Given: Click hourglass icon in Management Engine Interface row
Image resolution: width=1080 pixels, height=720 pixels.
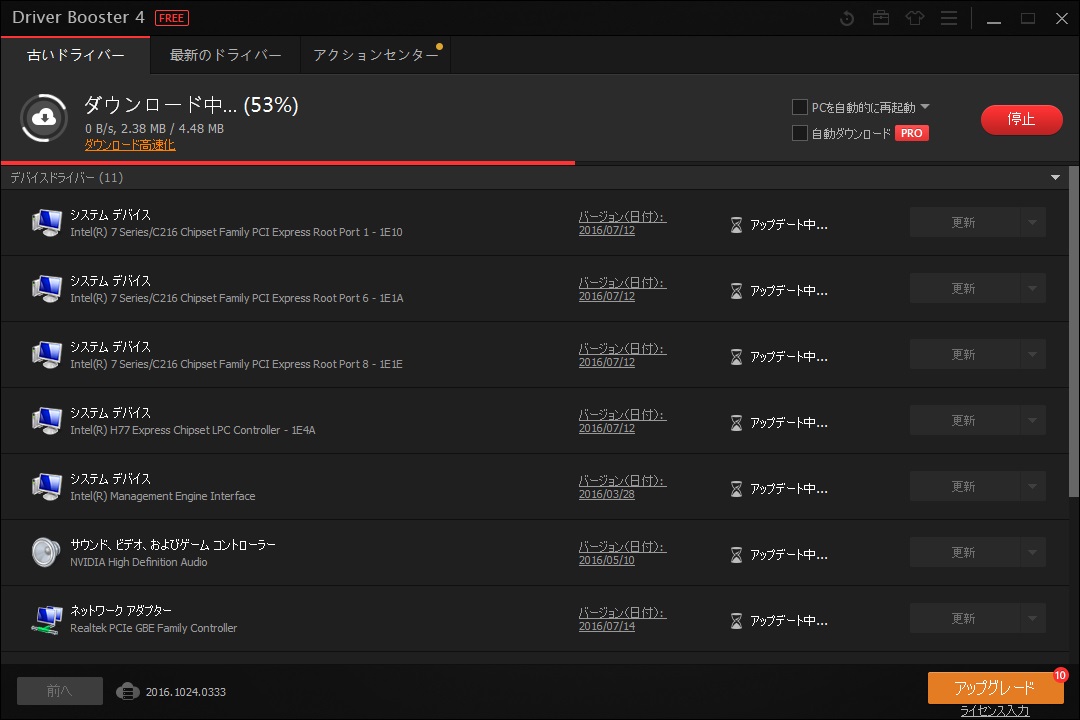Looking at the screenshot, I should pyautogui.click(x=736, y=488).
